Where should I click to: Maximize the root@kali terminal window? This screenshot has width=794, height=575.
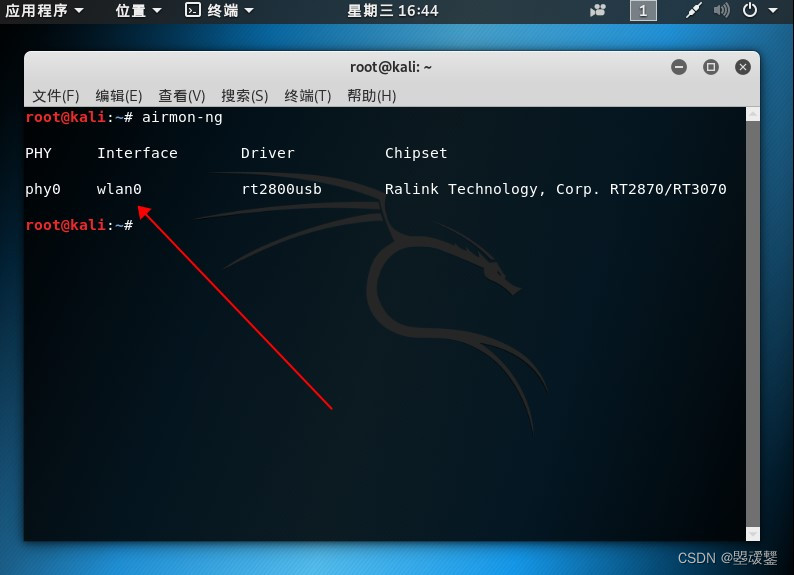coord(711,67)
